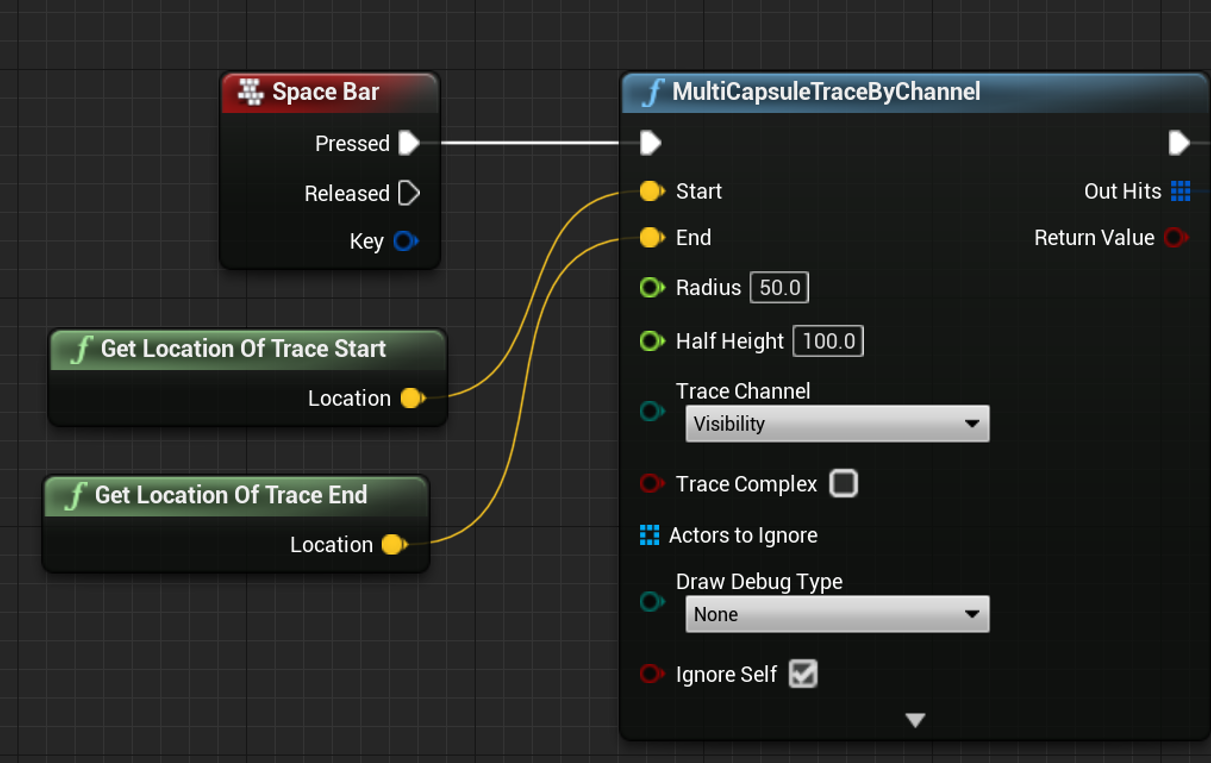Enable the Trace Complex checkbox
1211x763 pixels.
point(843,484)
